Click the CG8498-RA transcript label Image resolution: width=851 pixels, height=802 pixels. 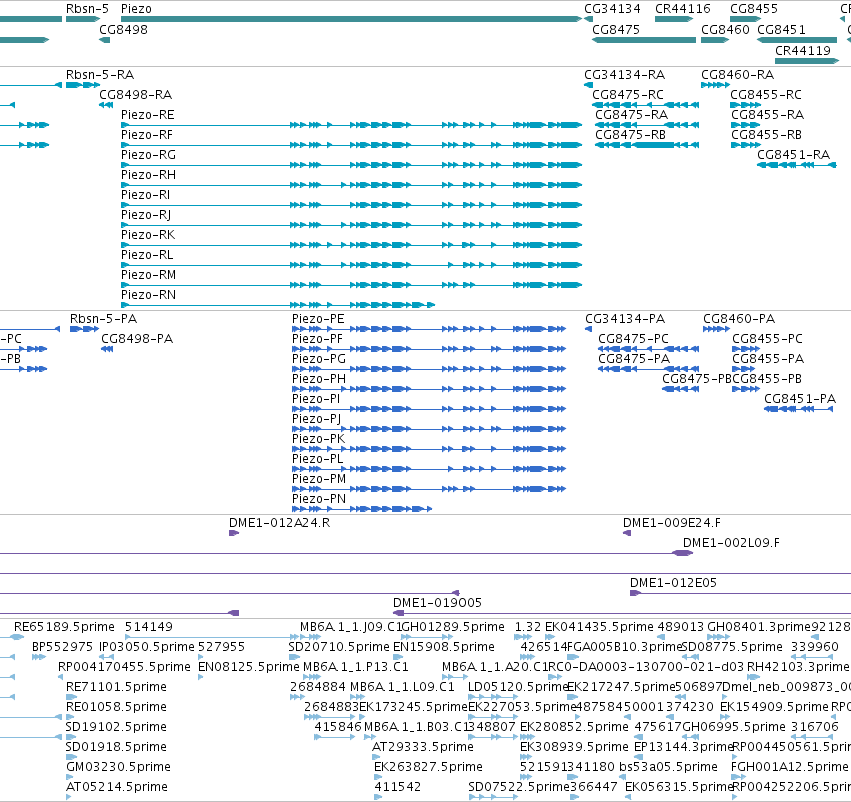[x=136, y=94]
